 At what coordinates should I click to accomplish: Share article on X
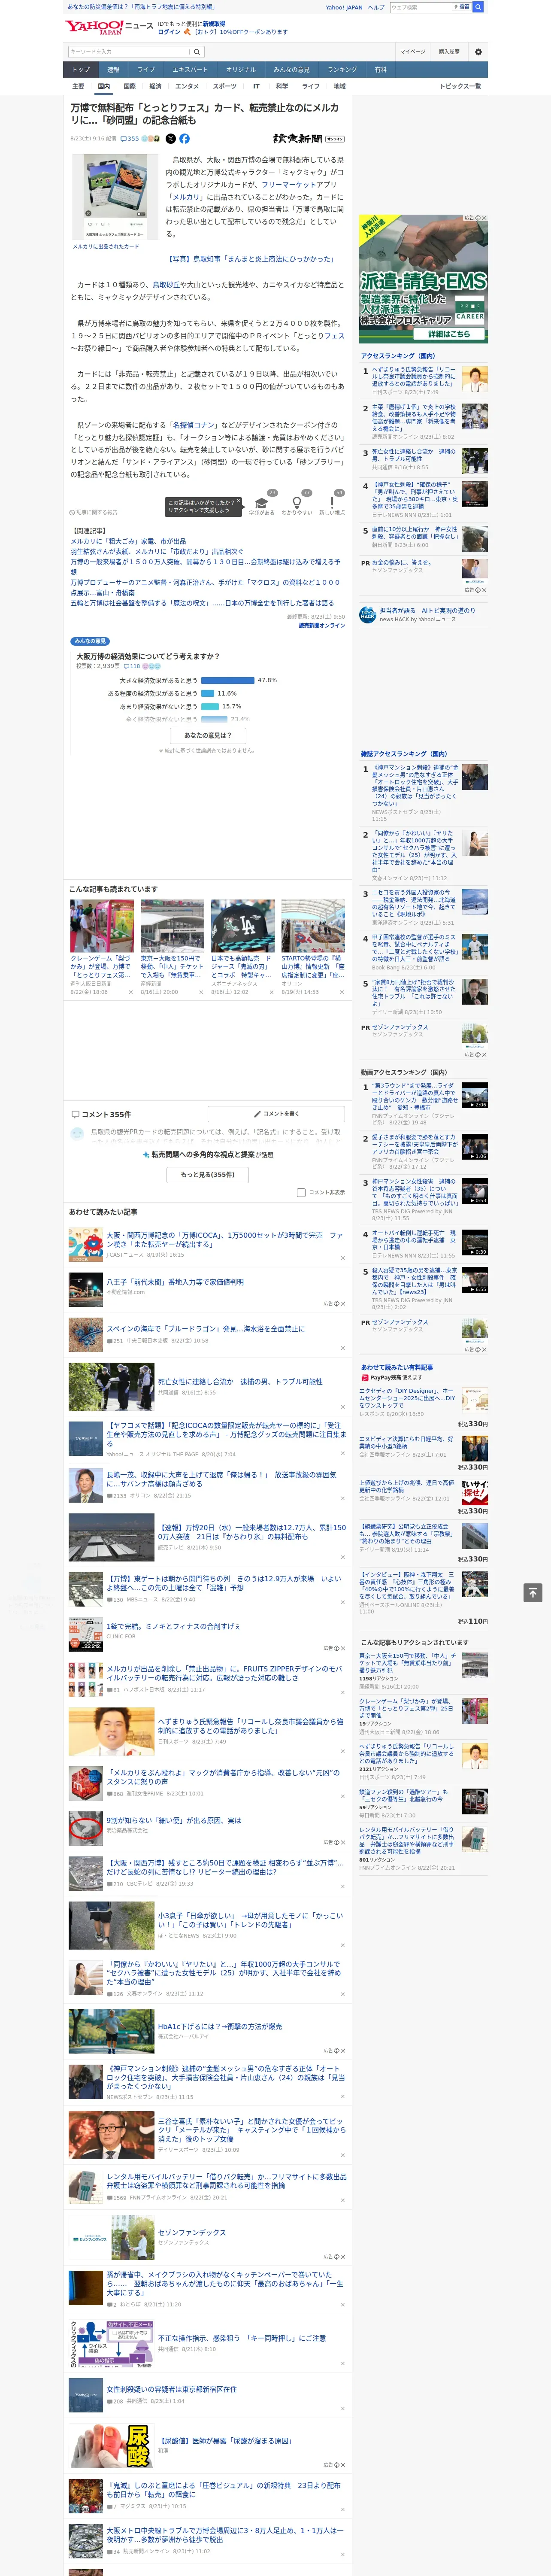170,139
